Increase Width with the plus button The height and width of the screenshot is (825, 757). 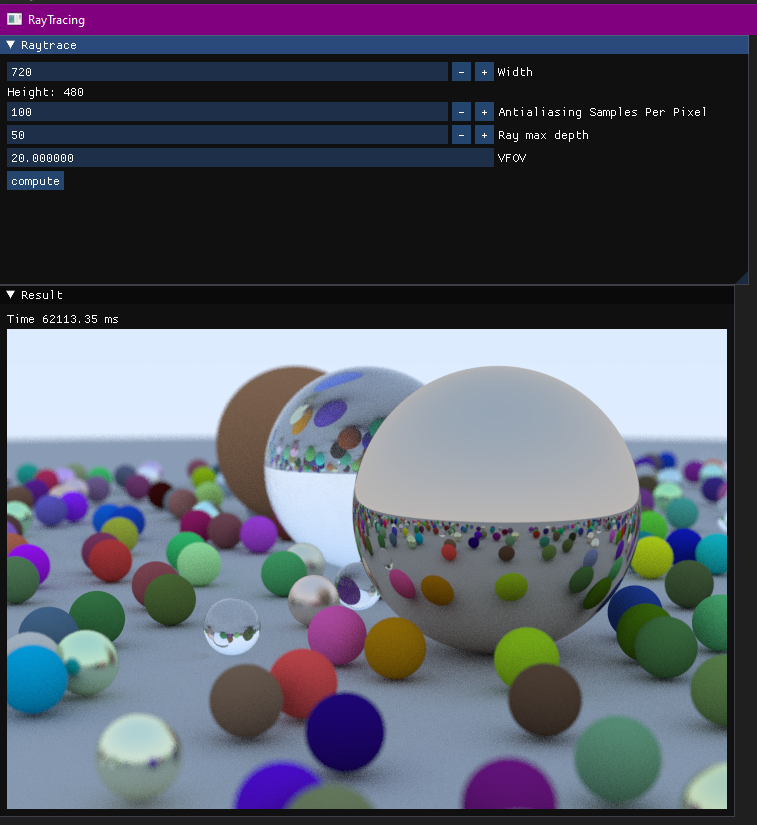click(x=485, y=72)
